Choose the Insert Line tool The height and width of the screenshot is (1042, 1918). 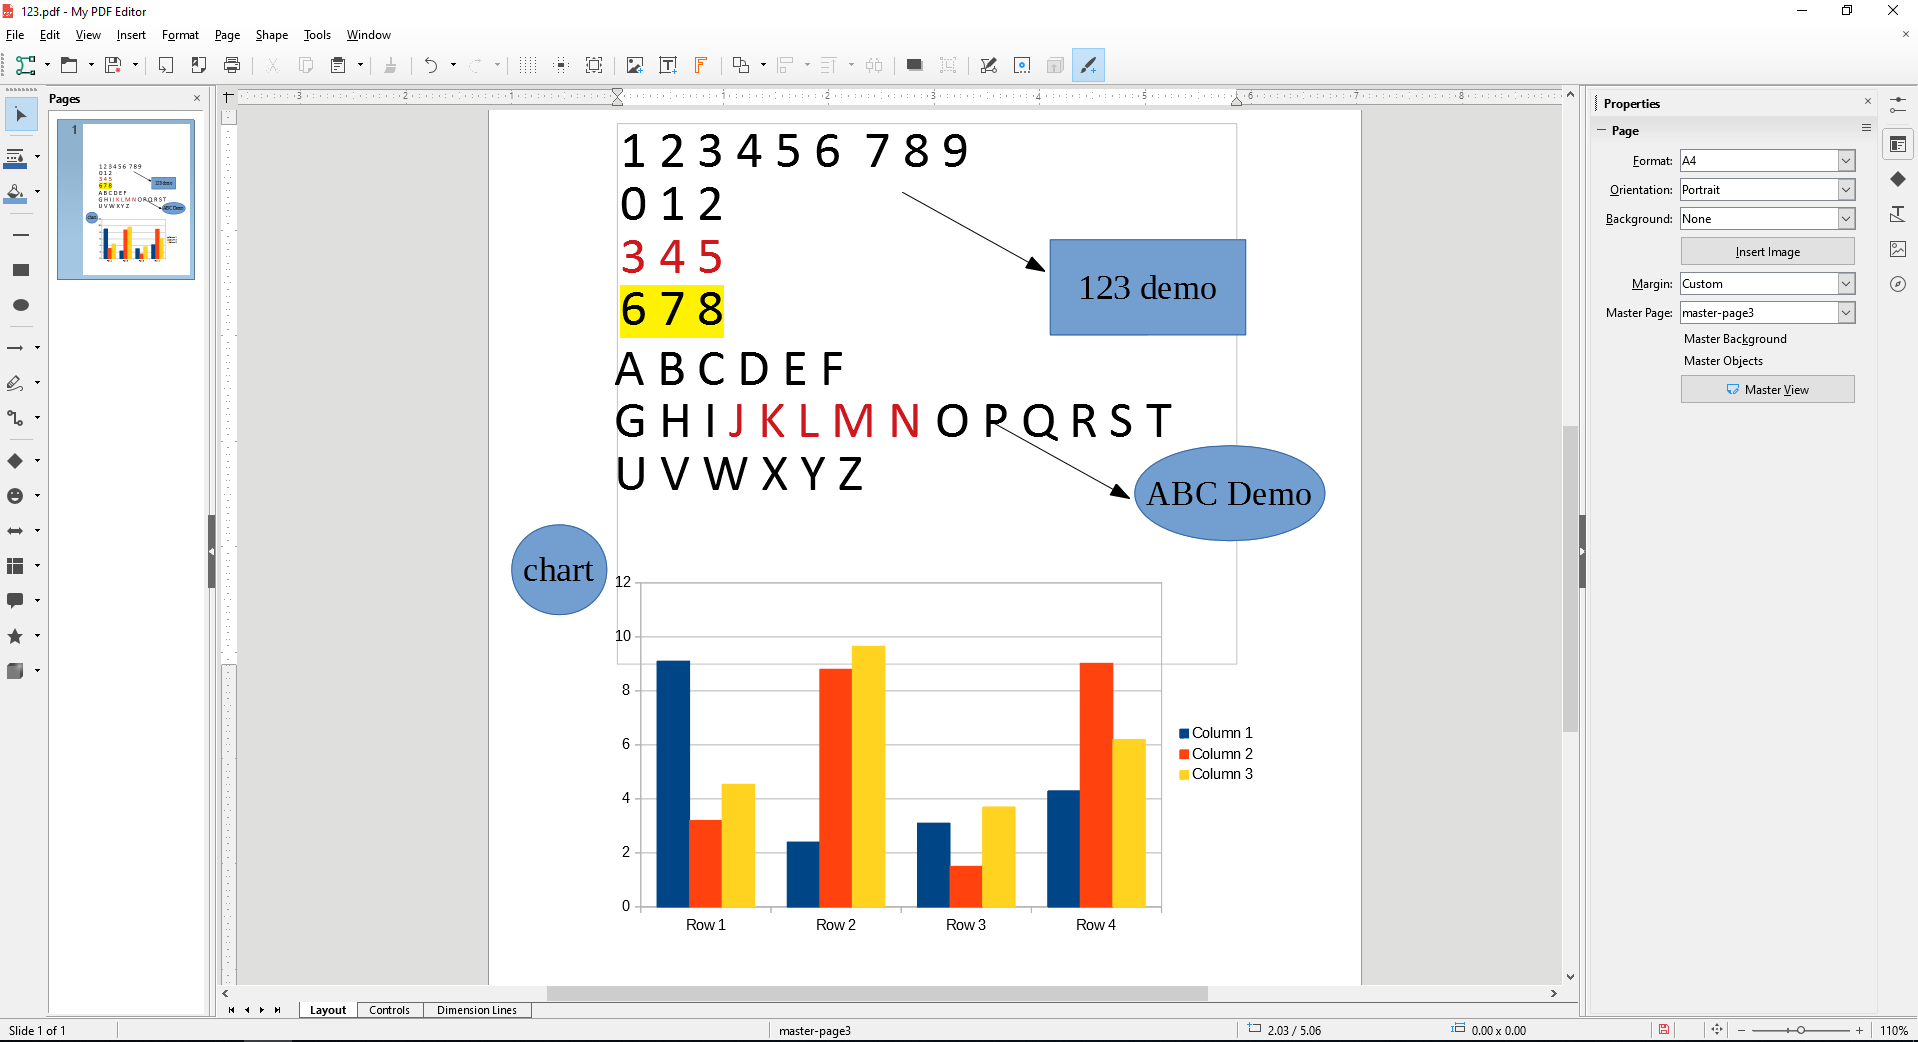[21, 235]
